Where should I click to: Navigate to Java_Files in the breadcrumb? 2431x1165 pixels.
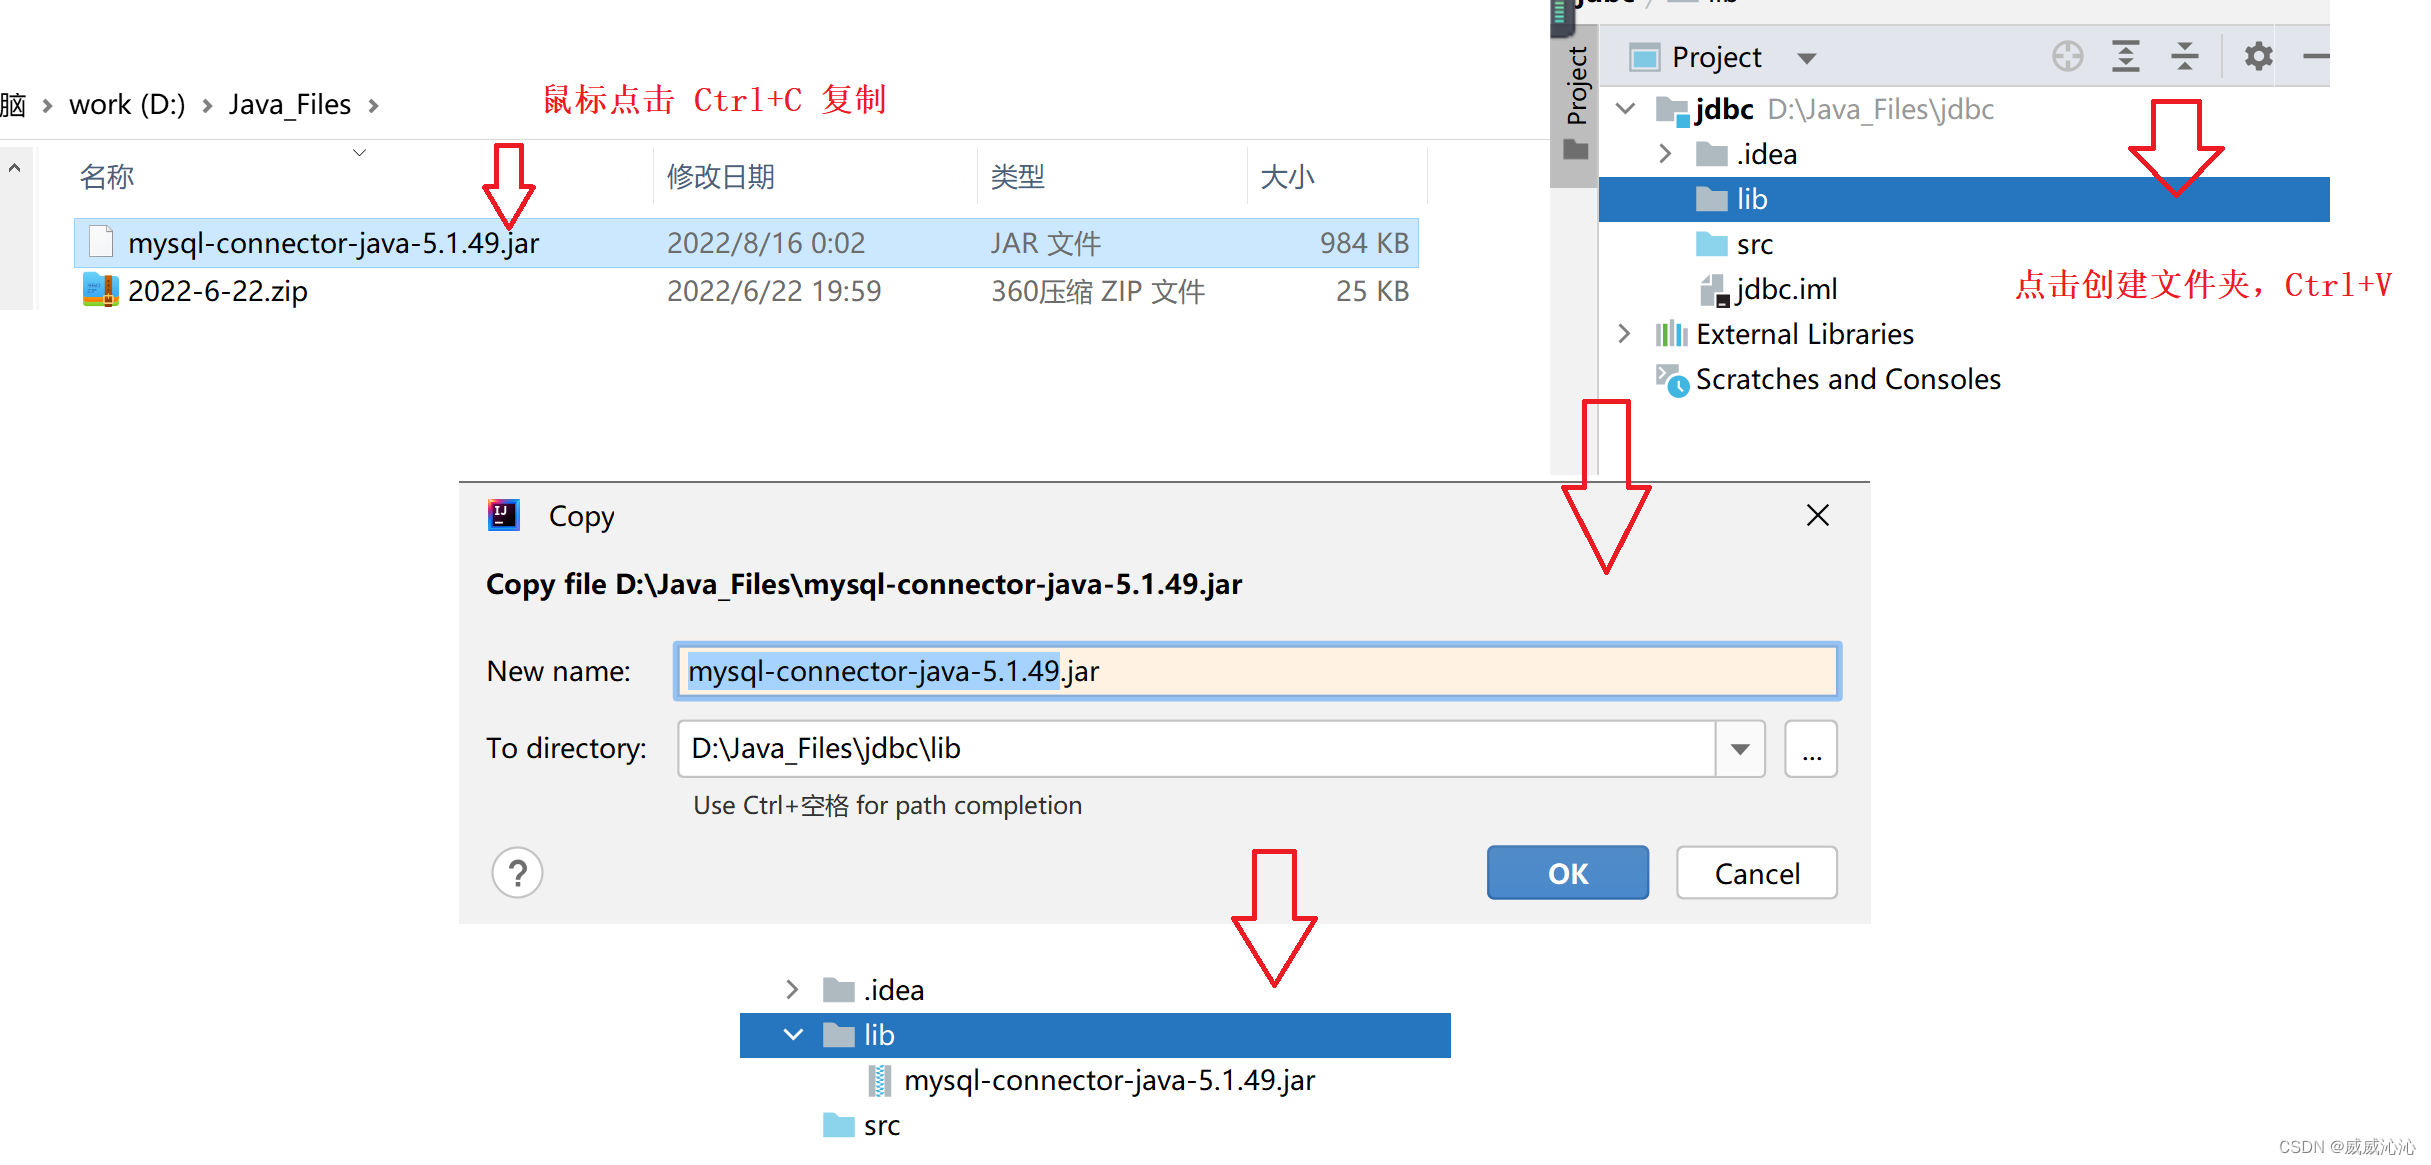pyautogui.click(x=288, y=104)
